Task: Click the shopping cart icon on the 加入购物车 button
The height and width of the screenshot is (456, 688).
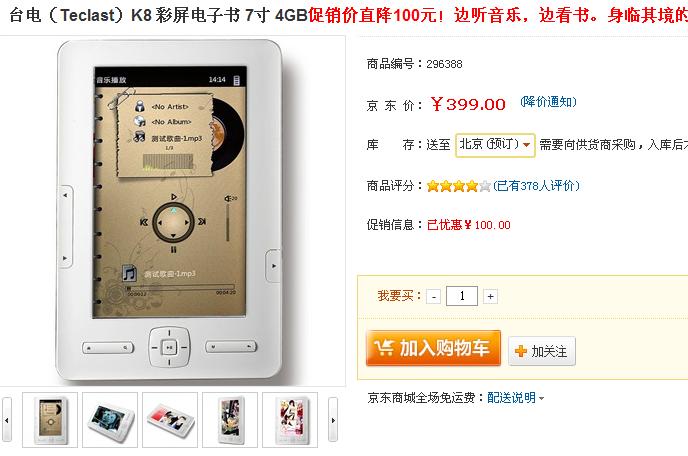Action: pos(384,348)
